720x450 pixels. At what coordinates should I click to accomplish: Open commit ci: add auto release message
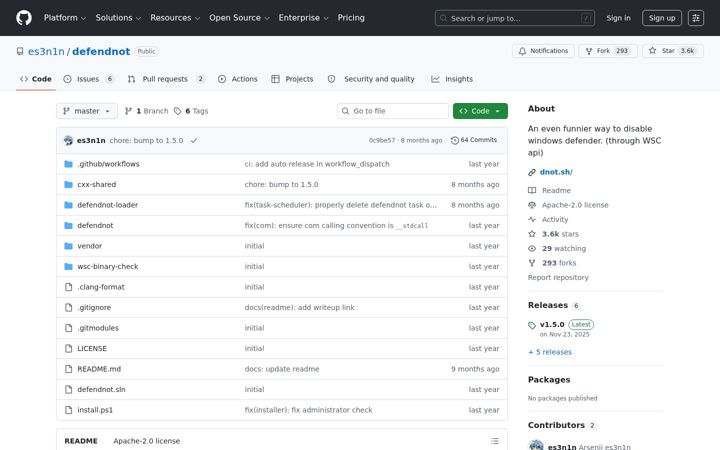[317, 164]
